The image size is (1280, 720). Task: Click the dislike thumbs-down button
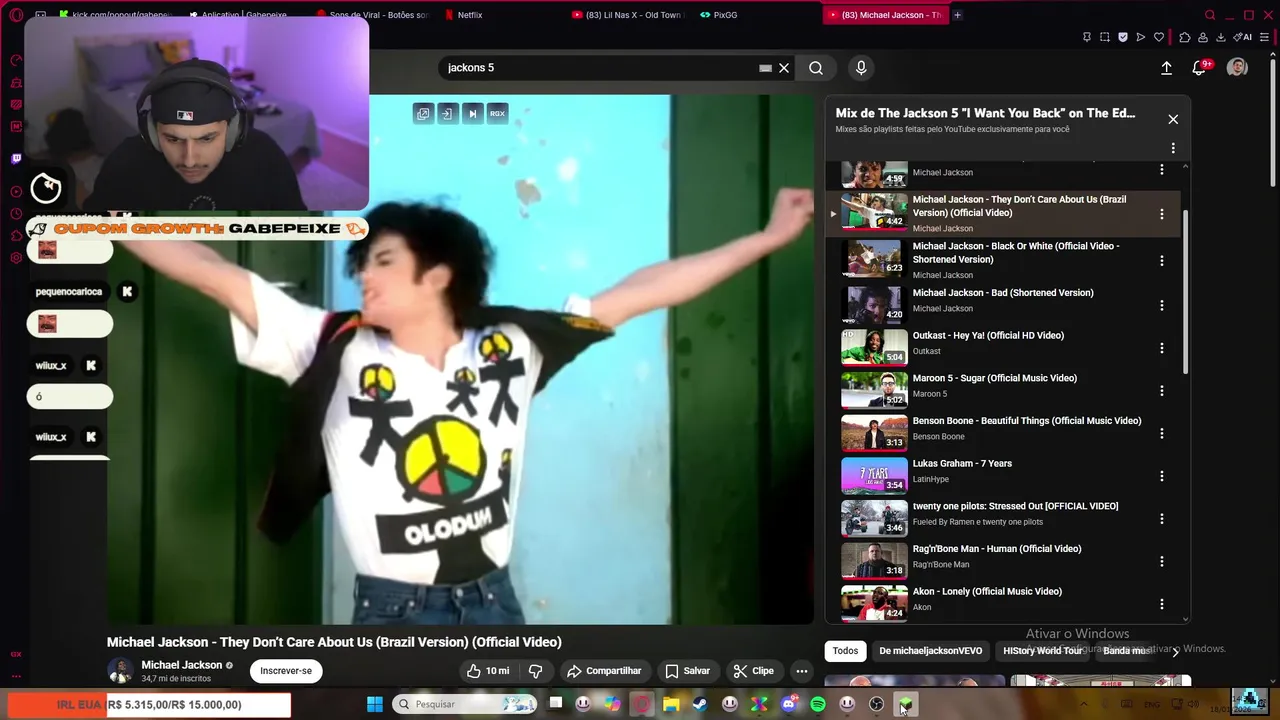coord(535,671)
